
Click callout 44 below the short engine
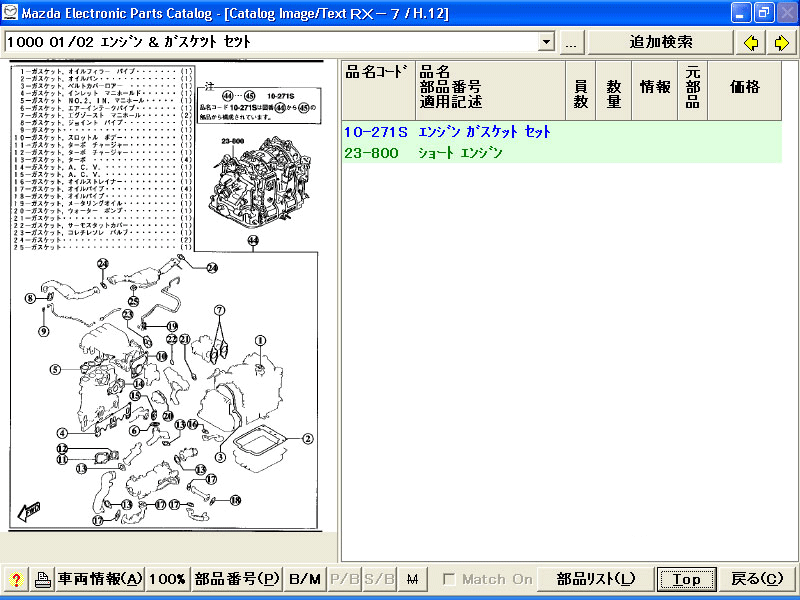click(x=253, y=240)
